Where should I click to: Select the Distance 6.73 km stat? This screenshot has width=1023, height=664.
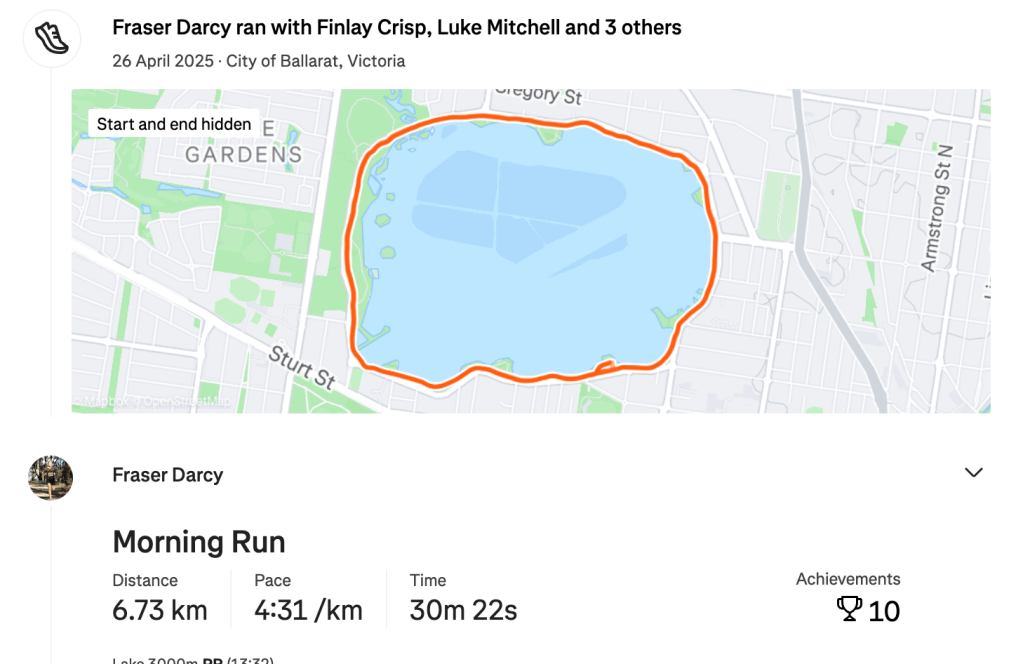click(x=160, y=598)
